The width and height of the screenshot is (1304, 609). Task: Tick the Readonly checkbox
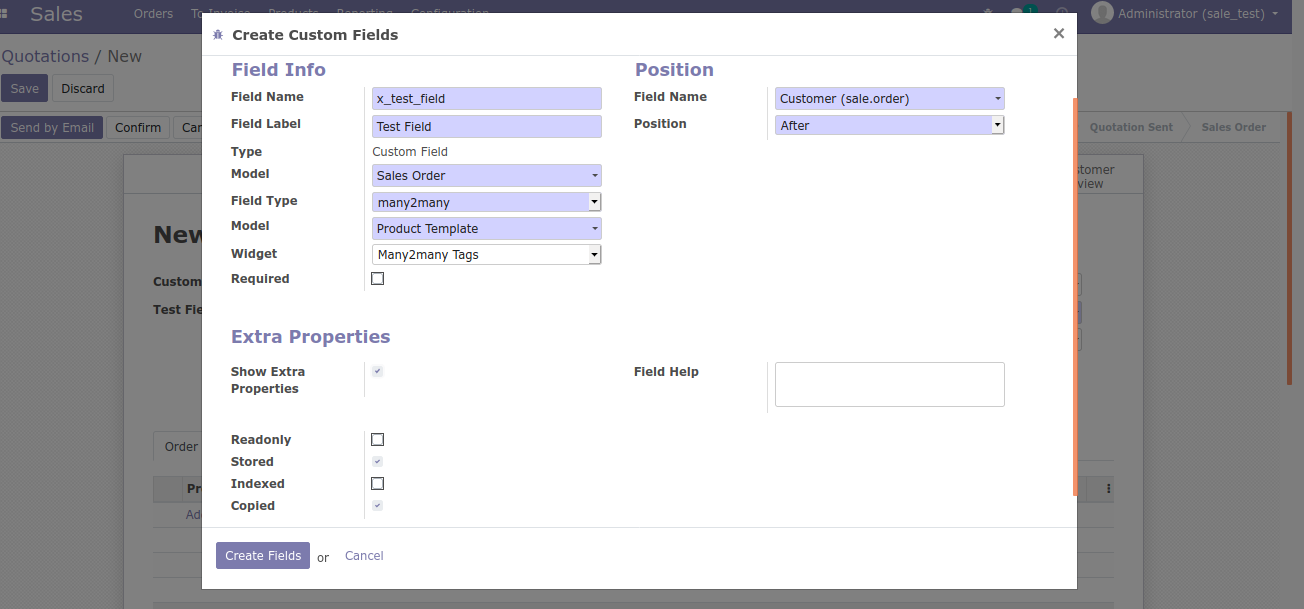pos(377,440)
